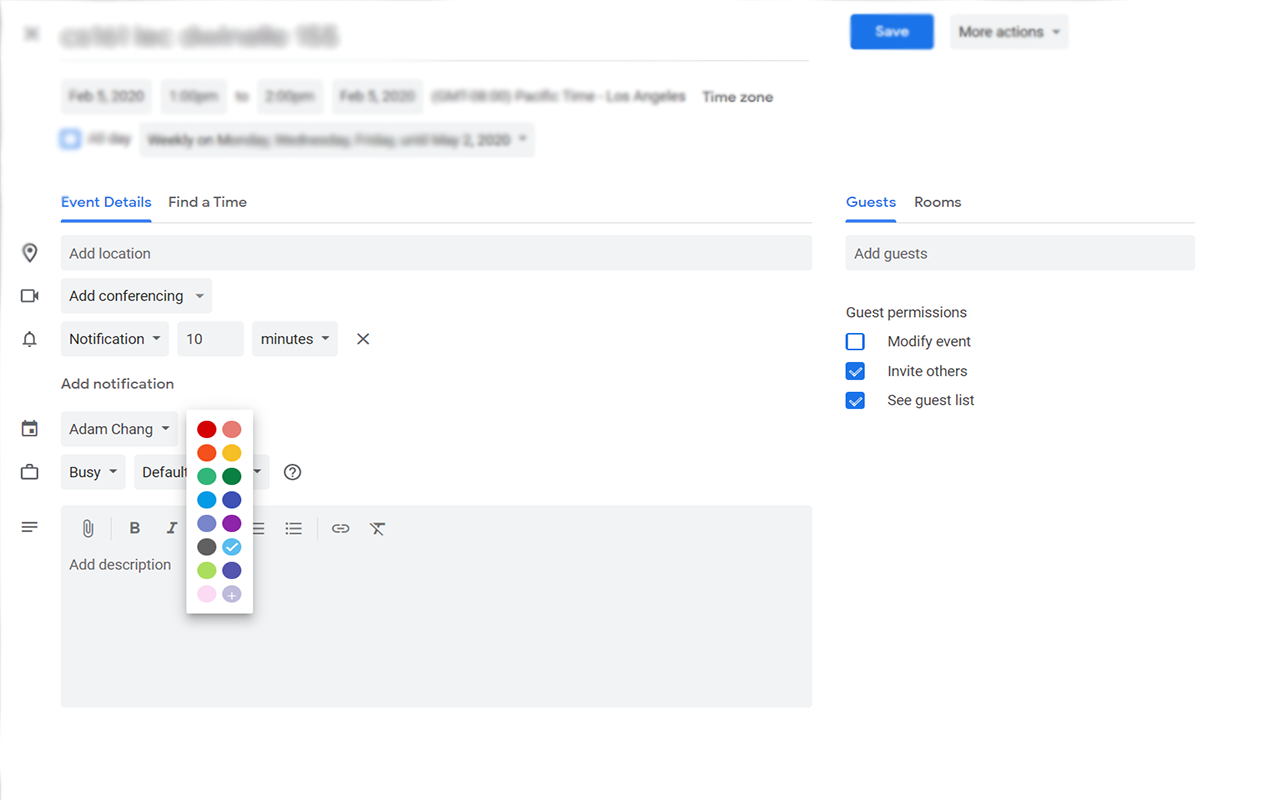Close the event editor
The width and height of the screenshot is (1280, 800).
pos(32,34)
